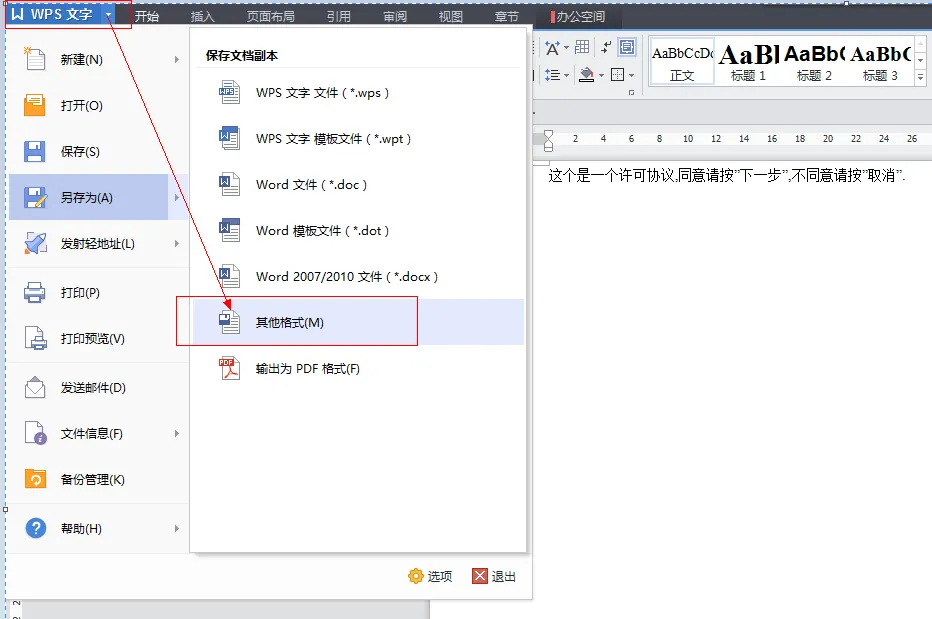Click the Word .doc file icon
Screen dimensions: 932x619
pyautogui.click(x=229, y=184)
